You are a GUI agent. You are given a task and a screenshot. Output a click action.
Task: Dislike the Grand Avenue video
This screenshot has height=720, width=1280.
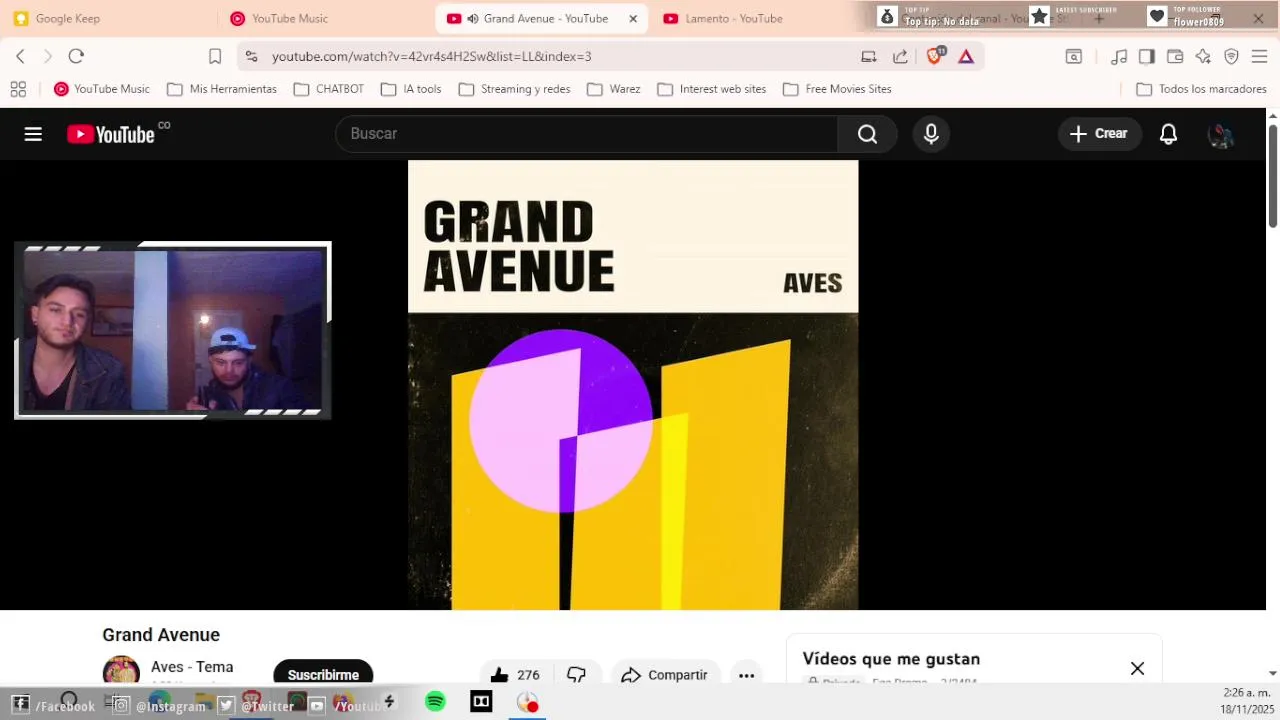576,675
